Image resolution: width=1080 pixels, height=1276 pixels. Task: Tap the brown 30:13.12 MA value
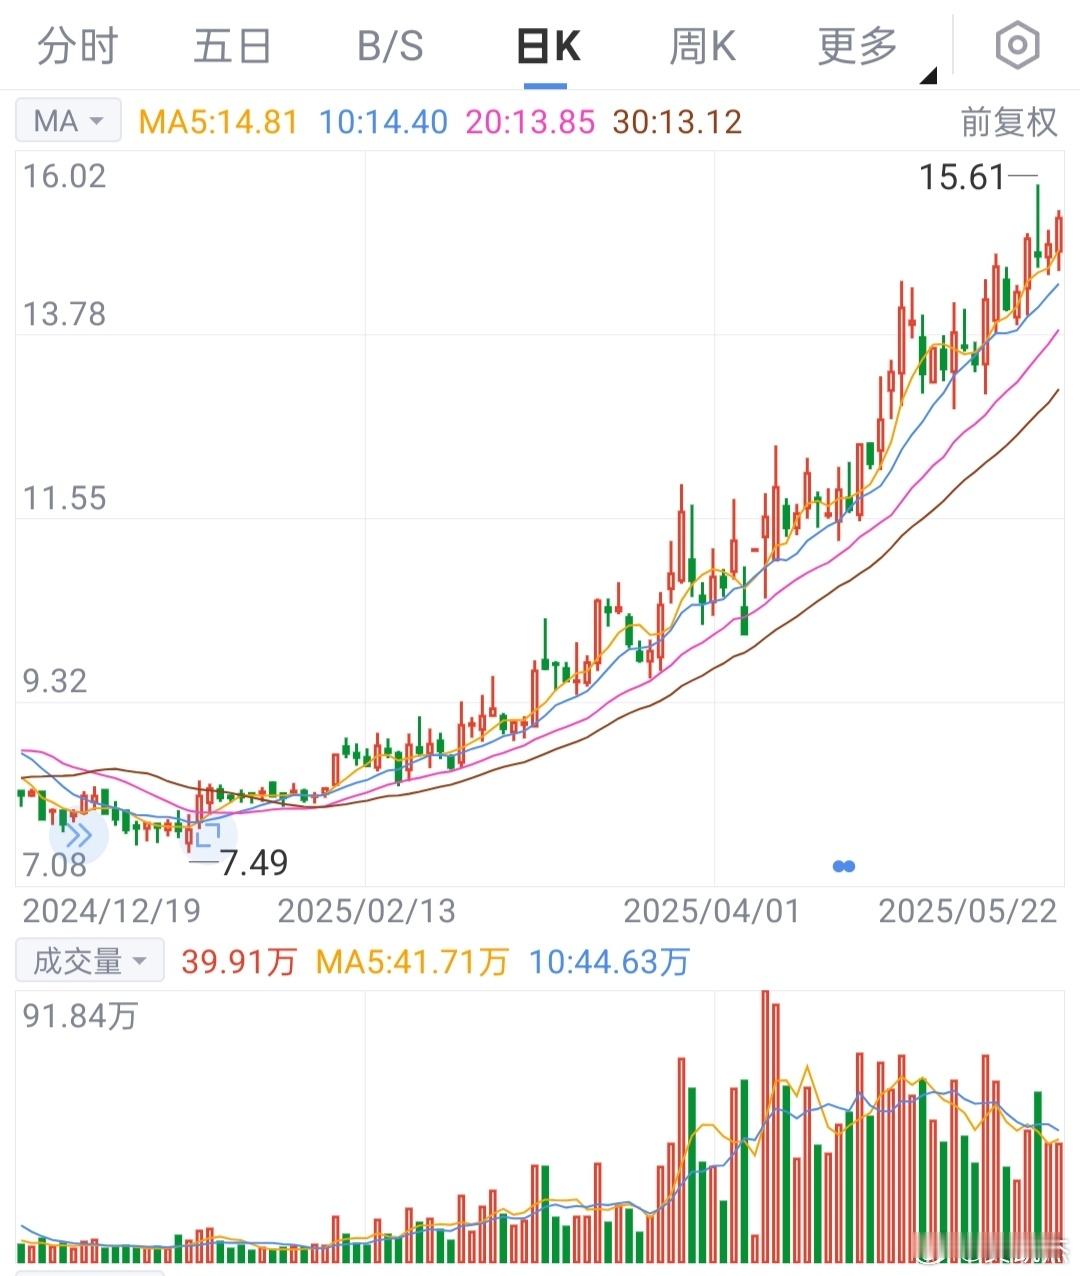click(x=677, y=122)
